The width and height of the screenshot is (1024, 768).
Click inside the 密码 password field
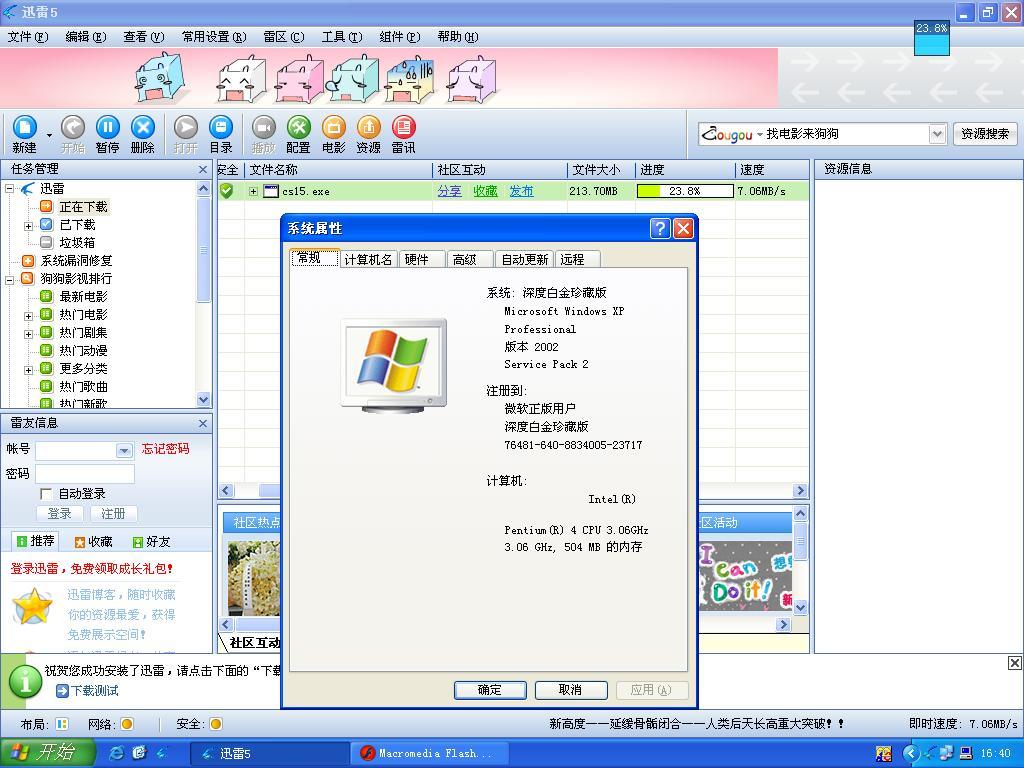[85, 473]
